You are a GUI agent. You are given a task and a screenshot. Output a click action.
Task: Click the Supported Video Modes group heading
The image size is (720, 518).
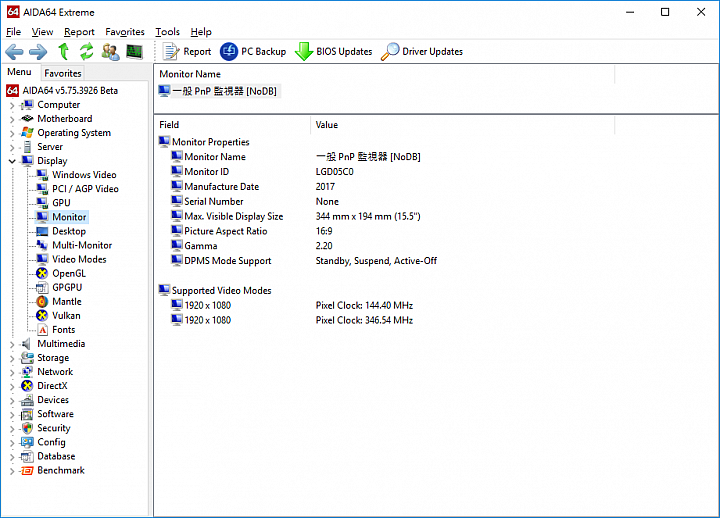pos(215,290)
